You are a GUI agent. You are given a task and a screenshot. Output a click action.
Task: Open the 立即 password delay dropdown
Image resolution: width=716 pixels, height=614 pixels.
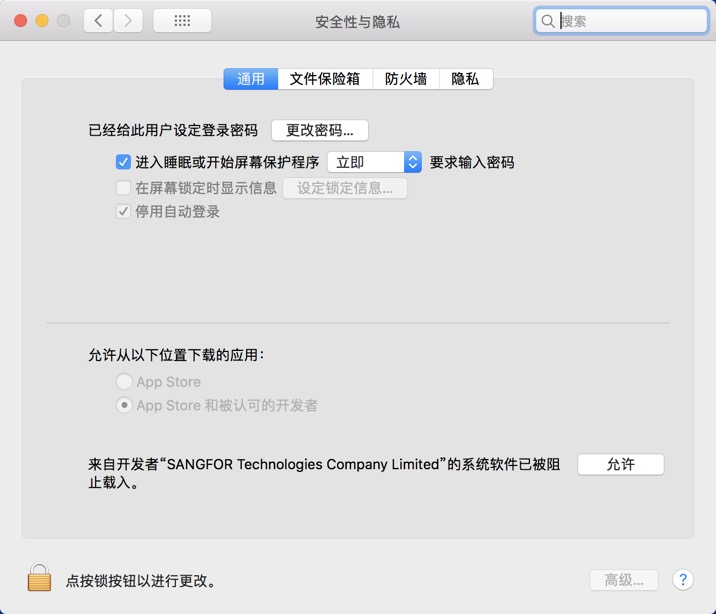(374, 162)
